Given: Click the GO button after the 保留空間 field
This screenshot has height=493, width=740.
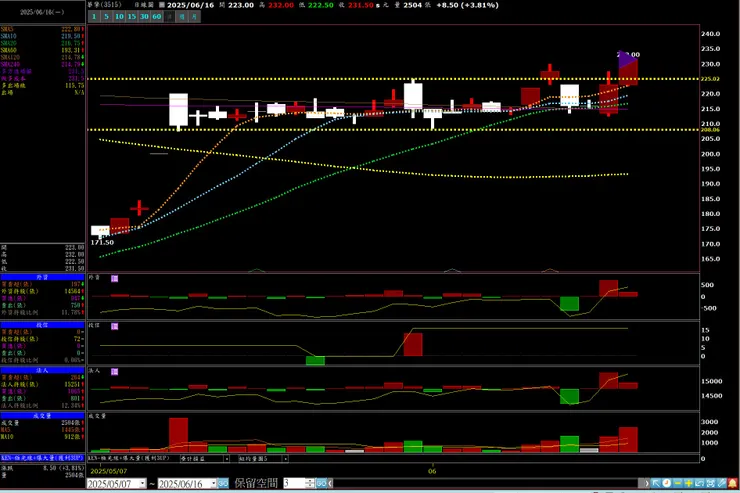Looking at the screenshot, I should click(321, 484).
